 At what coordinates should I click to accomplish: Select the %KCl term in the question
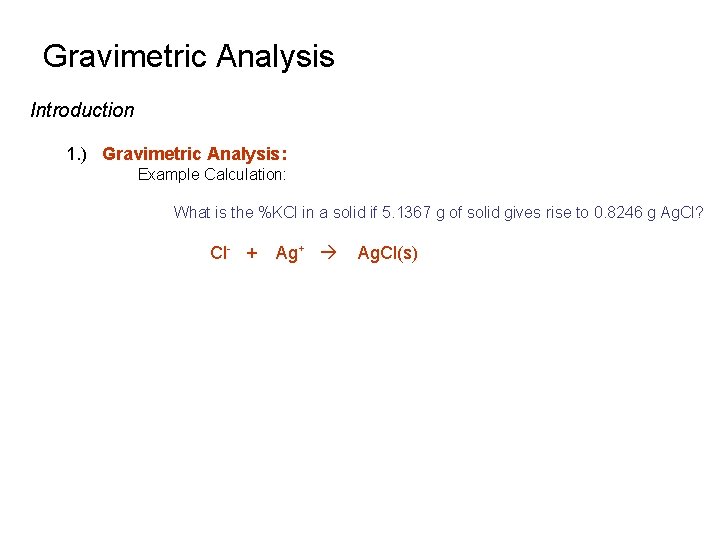tap(278, 212)
